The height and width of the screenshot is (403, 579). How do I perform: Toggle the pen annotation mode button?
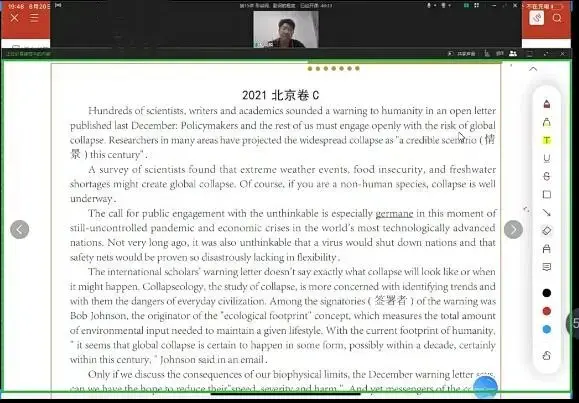click(x=537, y=18)
